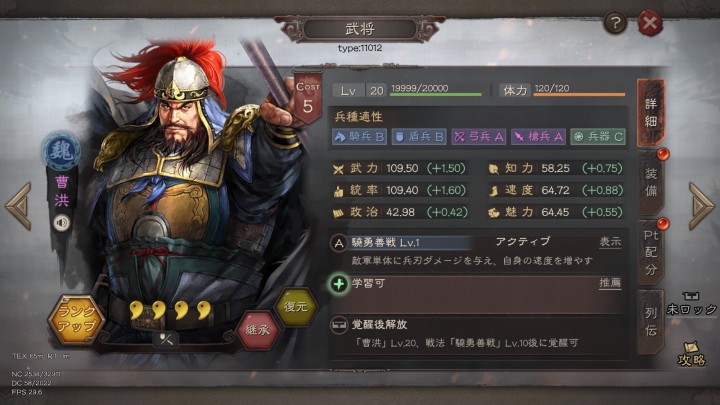The width and height of the screenshot is (720, 405).
Task: Select the A skill icon for 驍勇善戦
Action: [338, 243]
